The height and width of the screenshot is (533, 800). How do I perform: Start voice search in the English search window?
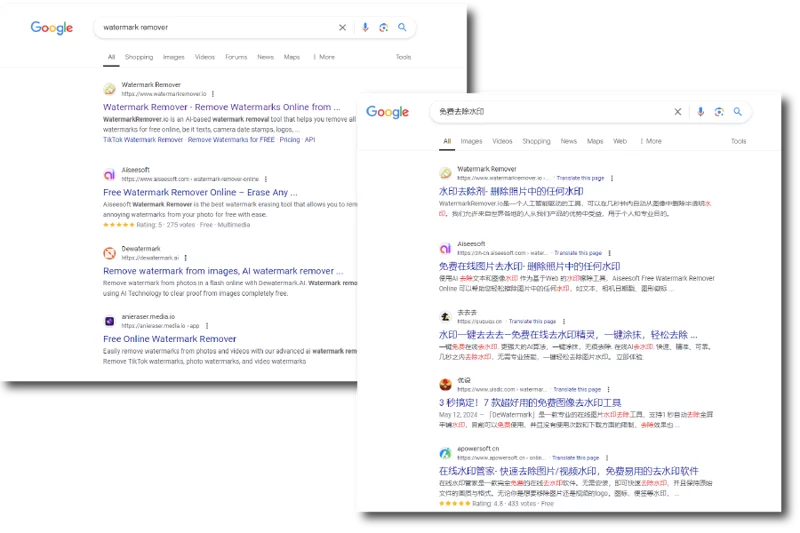pyautogui.click(x=365, y=28)
